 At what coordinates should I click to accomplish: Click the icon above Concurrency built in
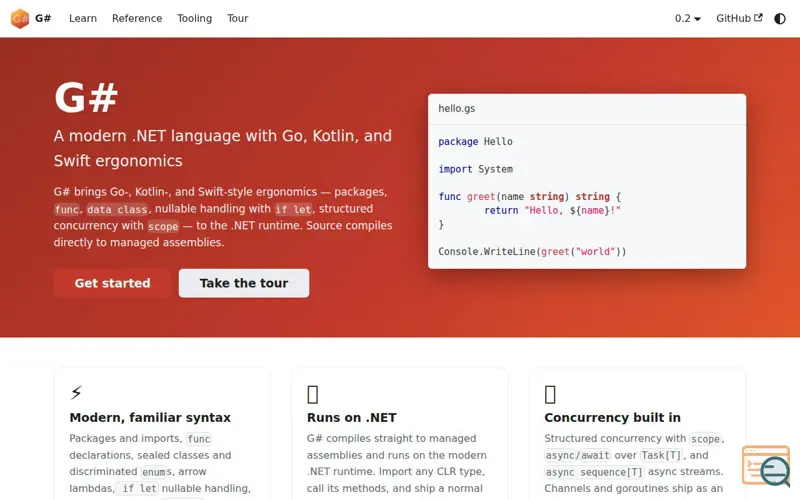point(550,394)
